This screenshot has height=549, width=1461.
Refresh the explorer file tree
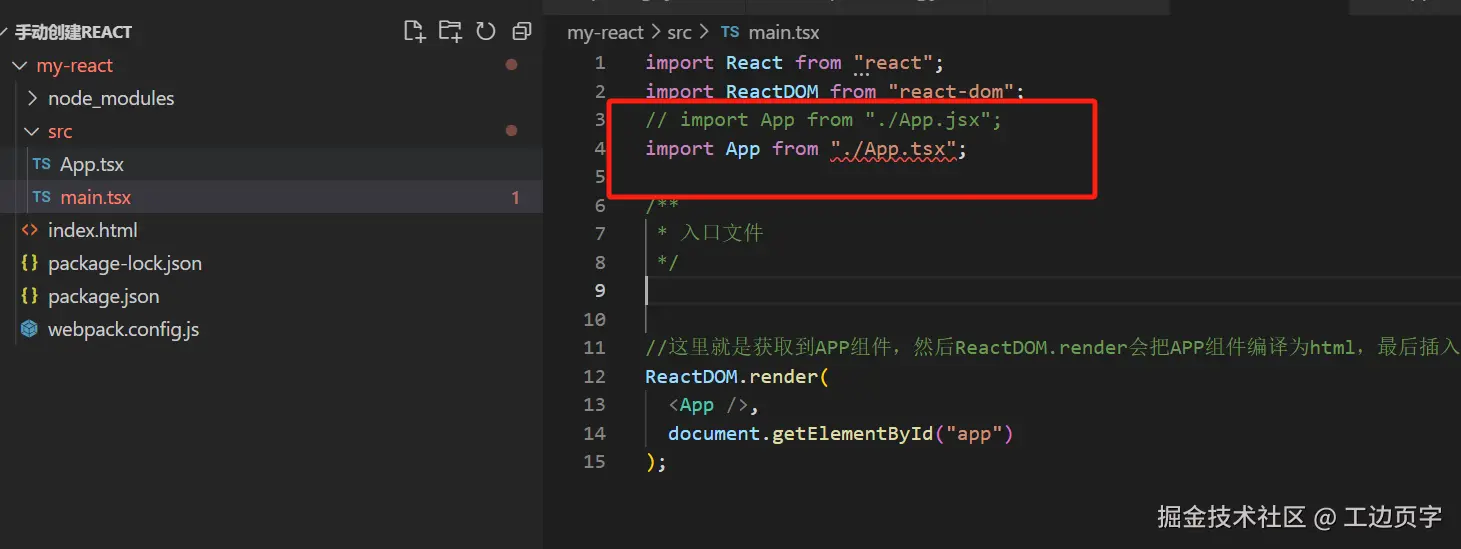click(486, 31)
